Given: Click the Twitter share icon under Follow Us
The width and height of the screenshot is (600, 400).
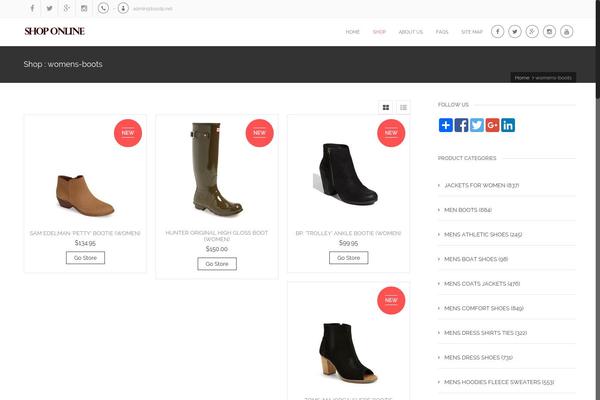Looking at the screenshot, I should (x=477, y=125).
